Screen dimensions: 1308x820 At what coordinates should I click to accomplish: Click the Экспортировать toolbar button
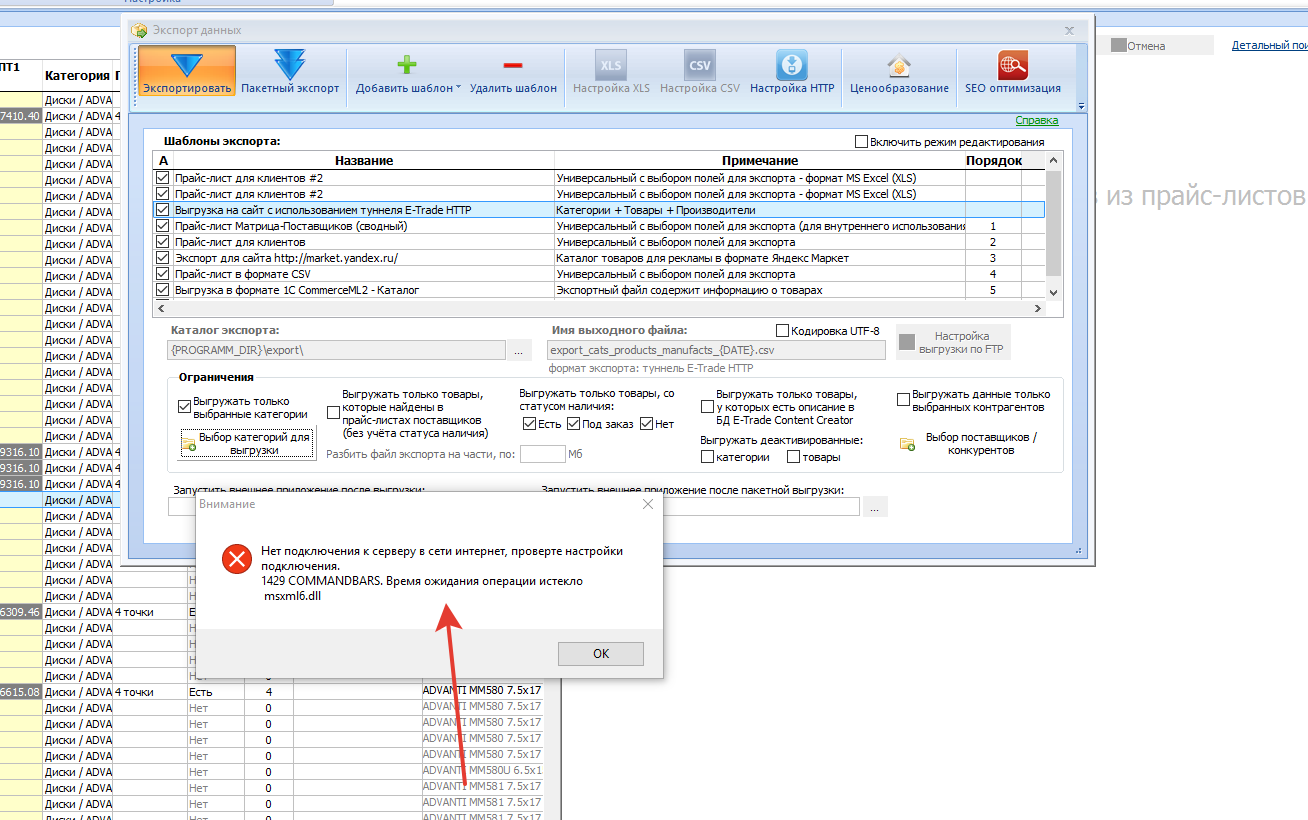[x=187, y=71]
